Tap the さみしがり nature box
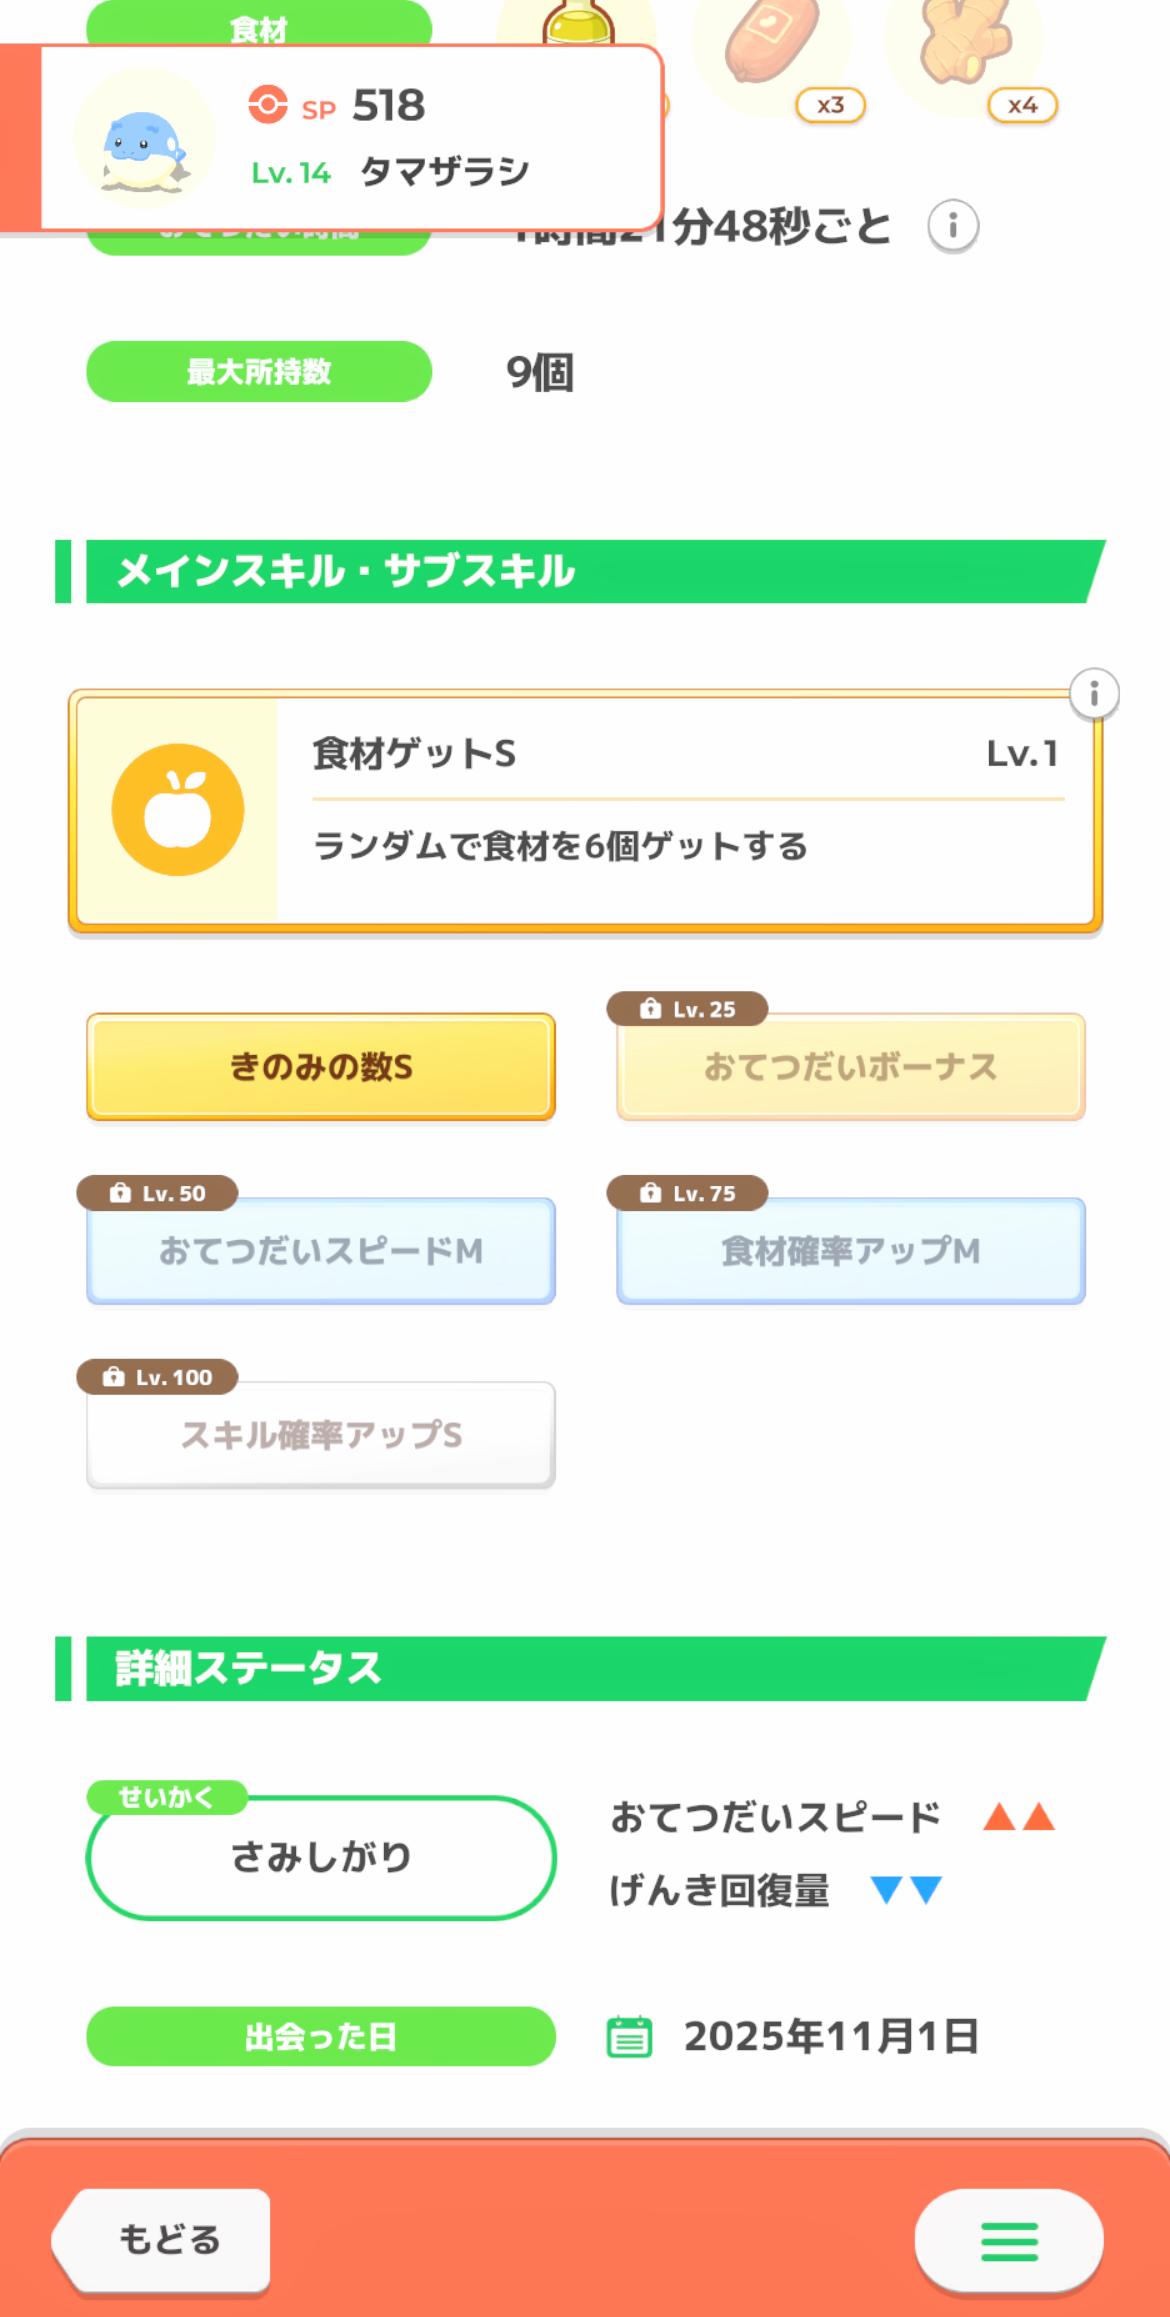This screenshot has width=1170, height=2317. coord(321,1857)
